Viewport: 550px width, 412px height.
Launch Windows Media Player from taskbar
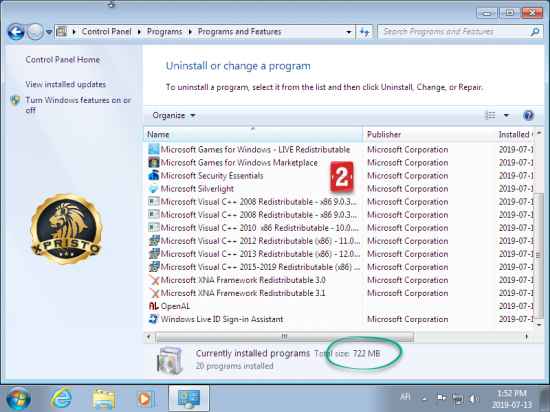[x=146, y=399]
